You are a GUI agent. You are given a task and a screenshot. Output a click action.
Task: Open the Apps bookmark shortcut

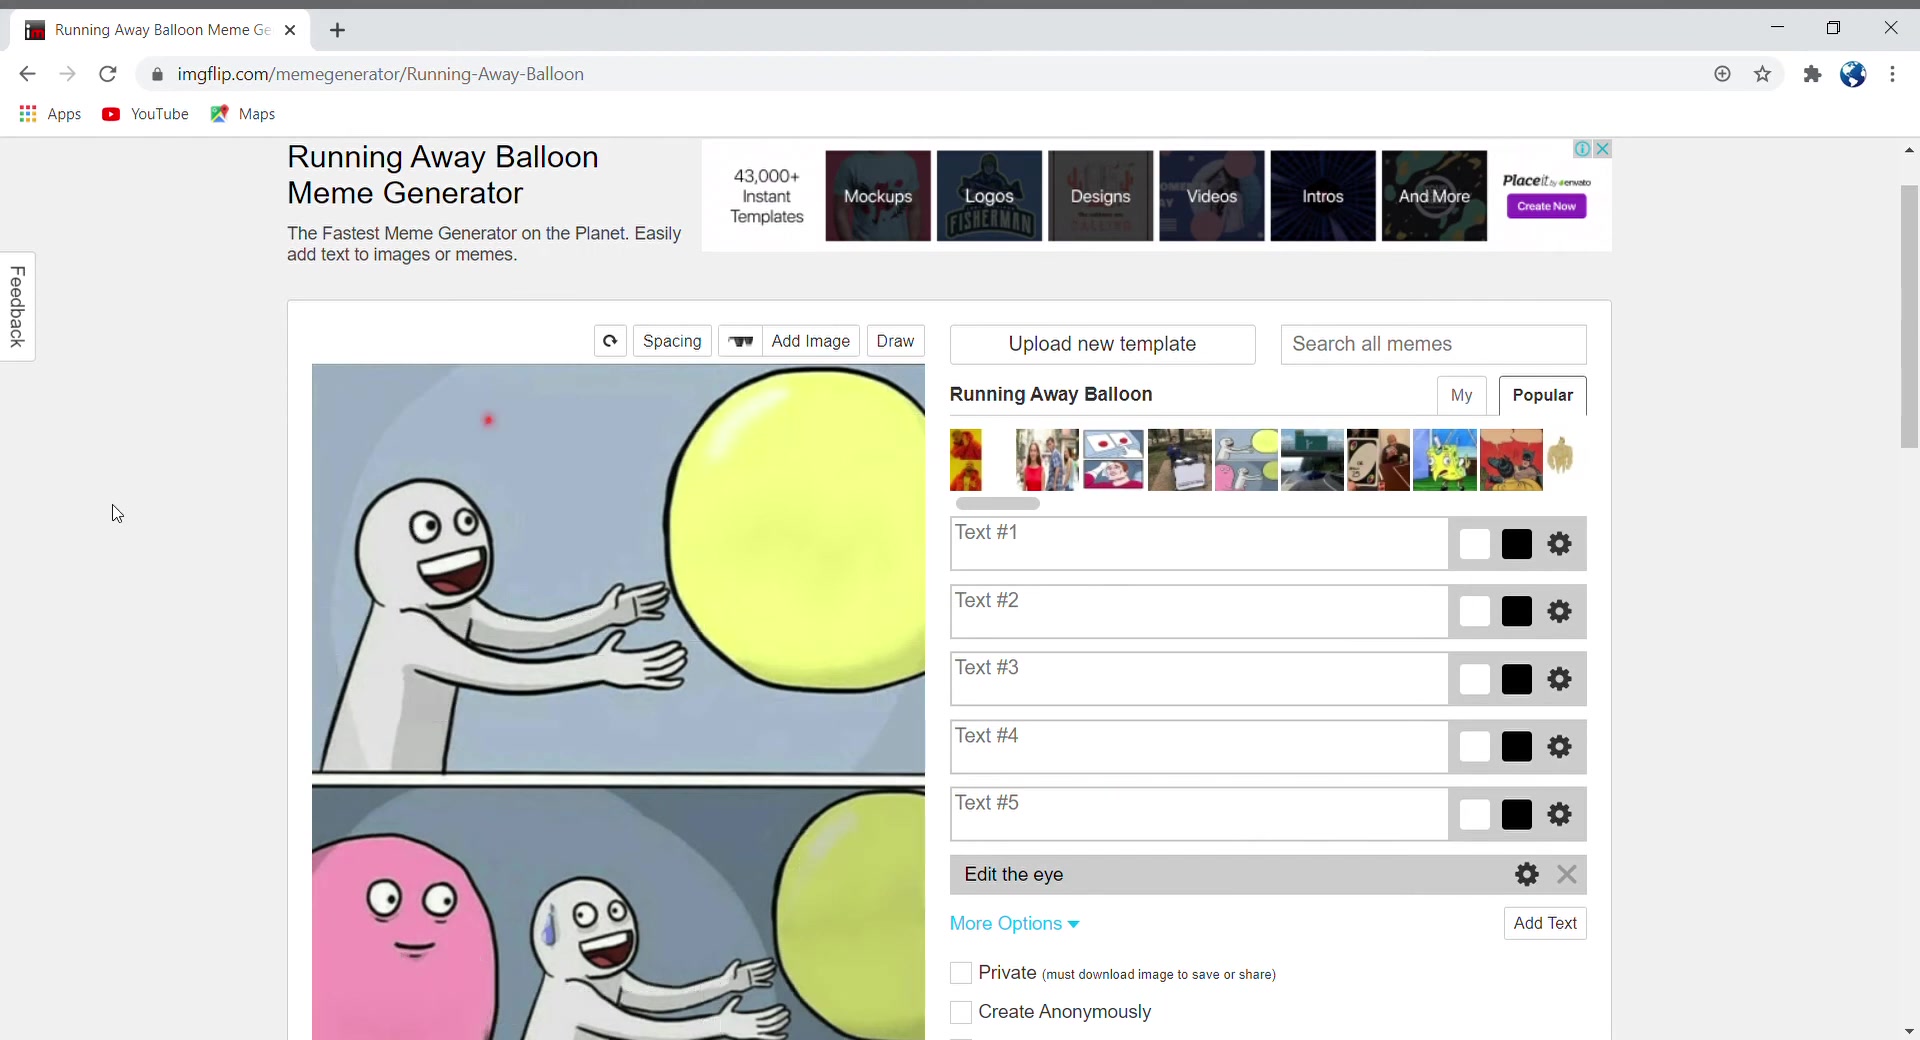click(50, 114)
